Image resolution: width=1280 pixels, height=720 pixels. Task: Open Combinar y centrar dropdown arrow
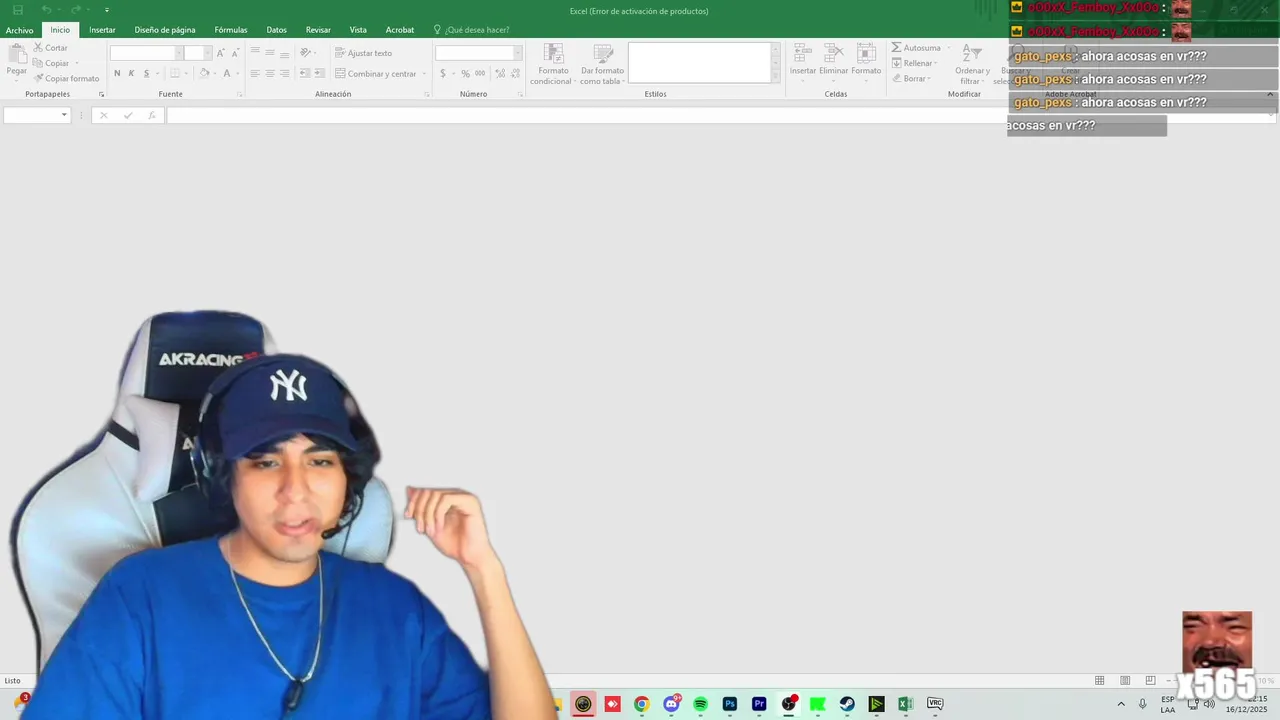[425, 73]
